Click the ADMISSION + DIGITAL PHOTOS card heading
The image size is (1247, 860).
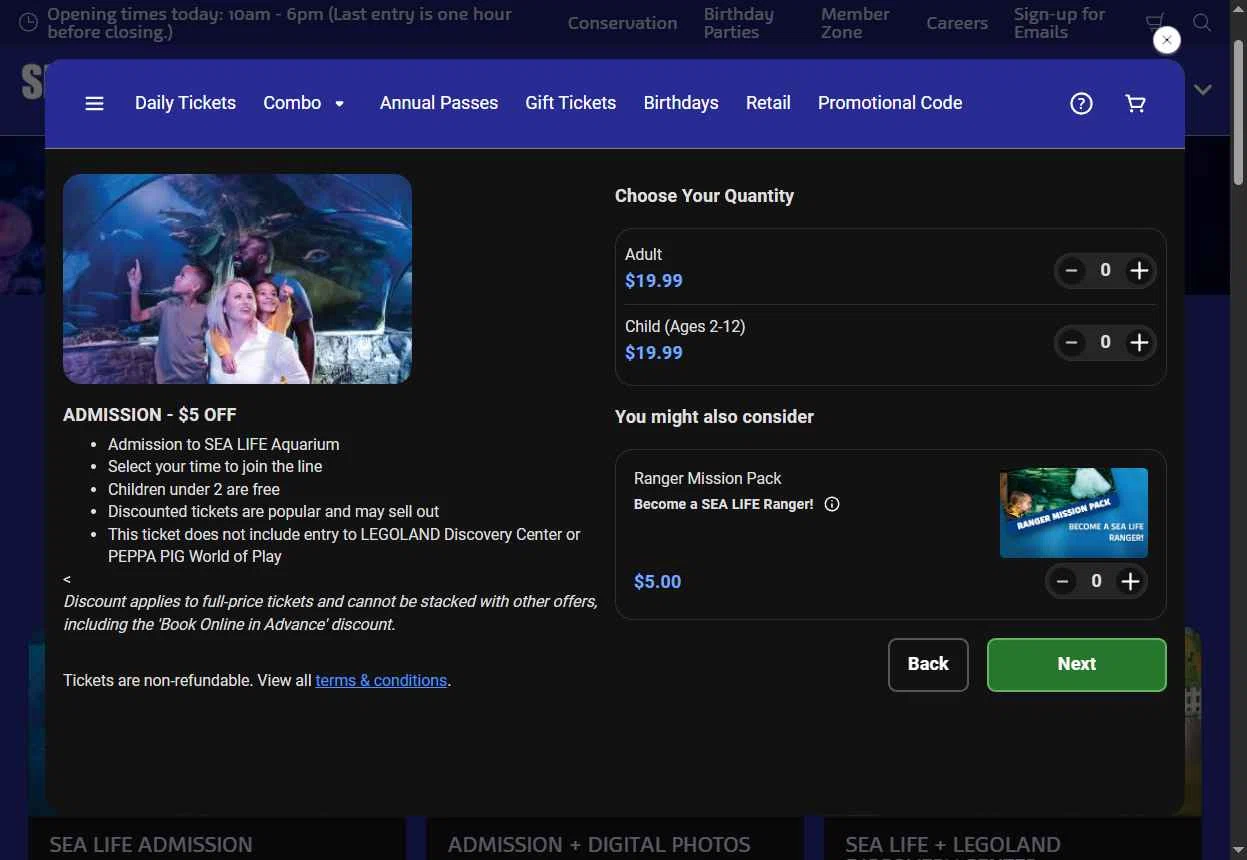pos(599,845)
